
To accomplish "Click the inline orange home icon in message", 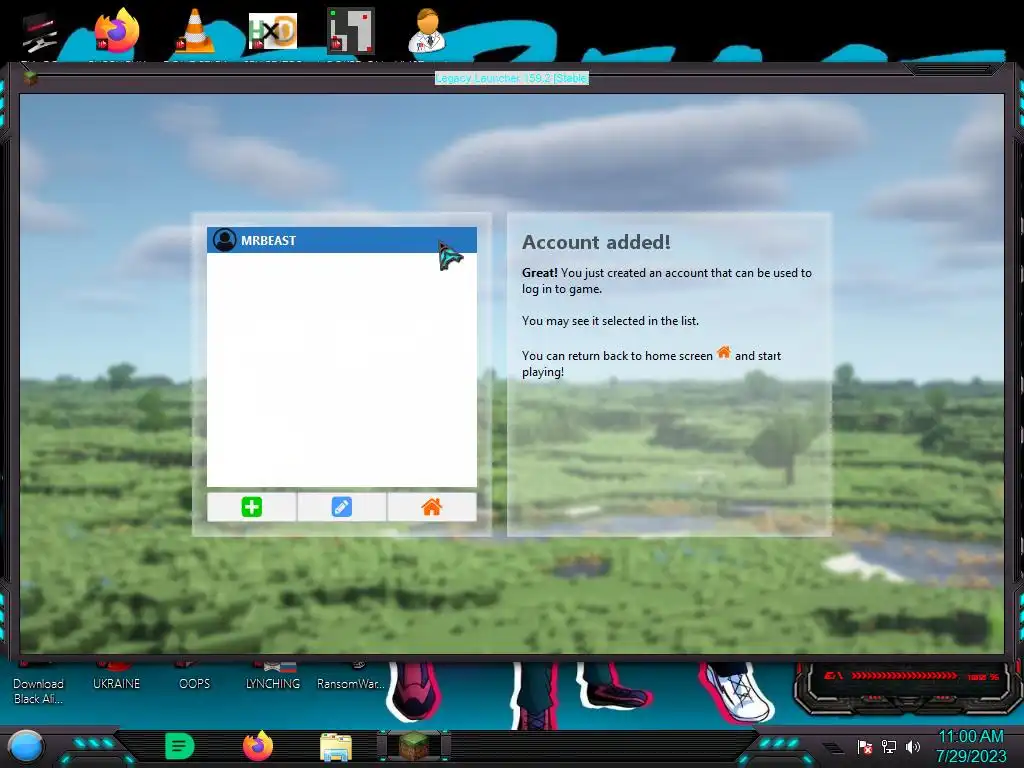I will (724, 353).
